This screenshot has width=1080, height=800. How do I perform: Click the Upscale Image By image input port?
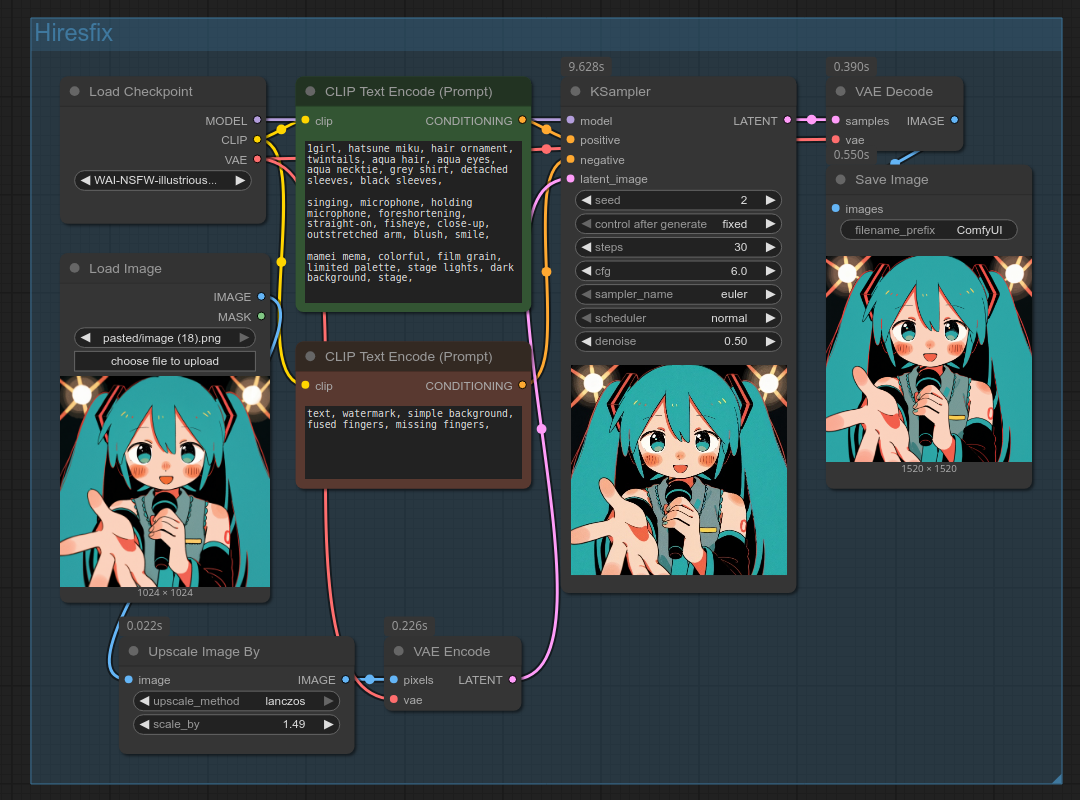(x=129, y=679)
